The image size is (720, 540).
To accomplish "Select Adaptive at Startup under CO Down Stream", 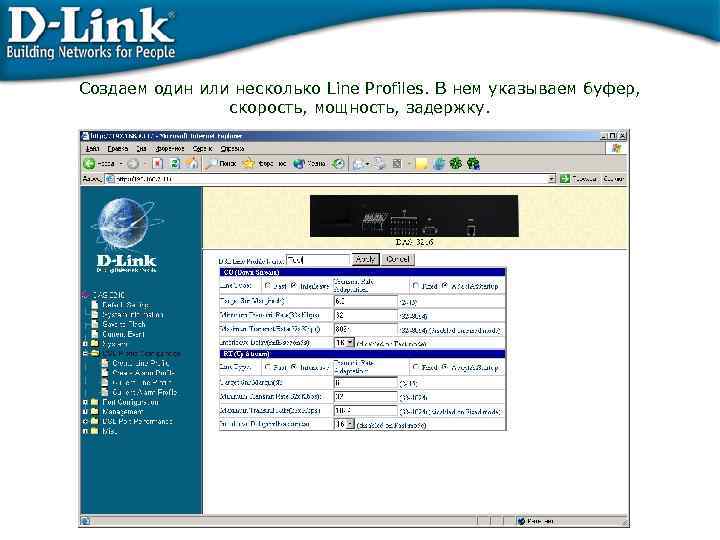I will pyautogui.click(x=444, y=286).
